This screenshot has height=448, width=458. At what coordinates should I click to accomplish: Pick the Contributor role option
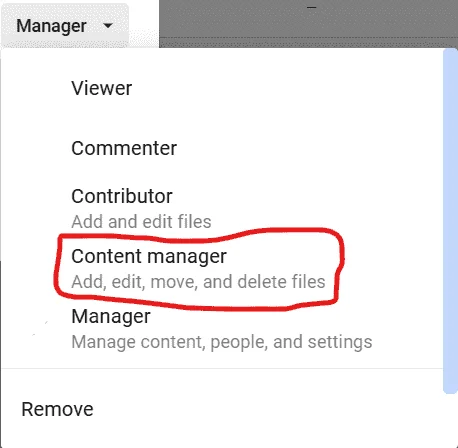click(222, 208)
